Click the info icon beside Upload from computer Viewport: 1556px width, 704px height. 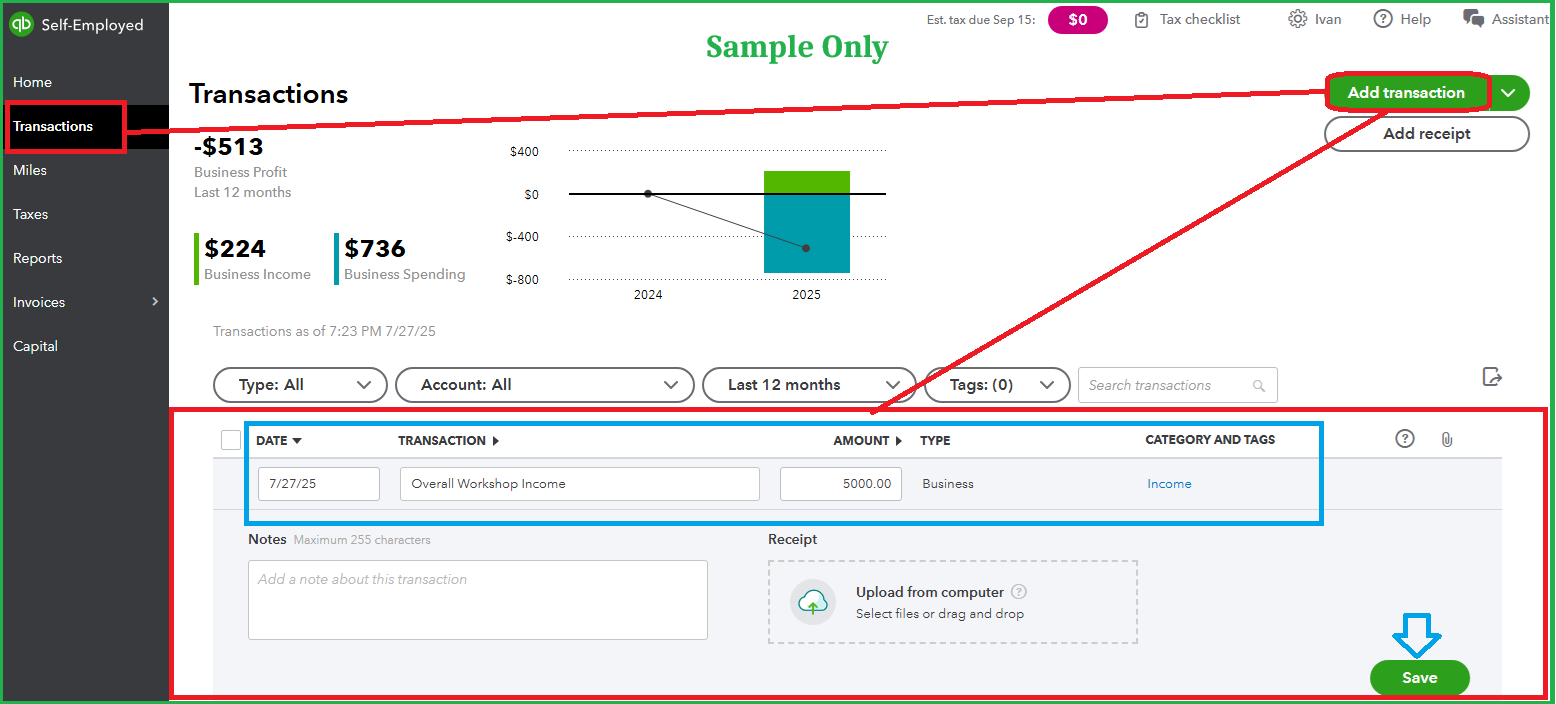pos(1019,592)
